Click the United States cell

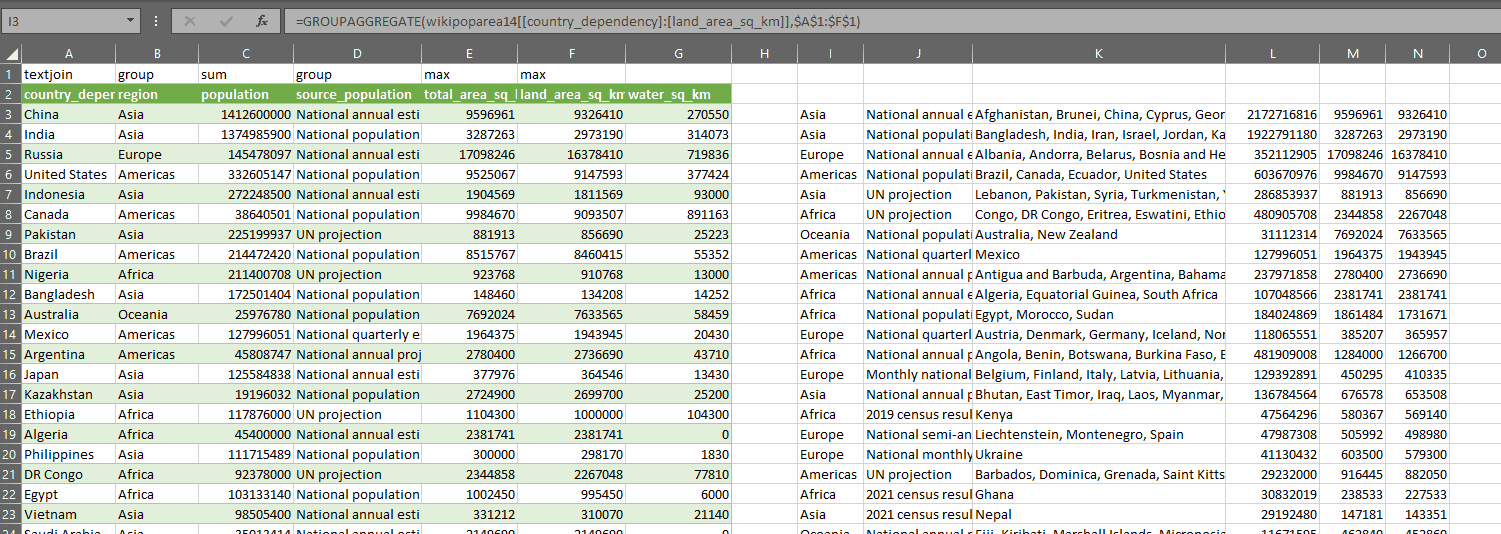click(x=68, y=174)
